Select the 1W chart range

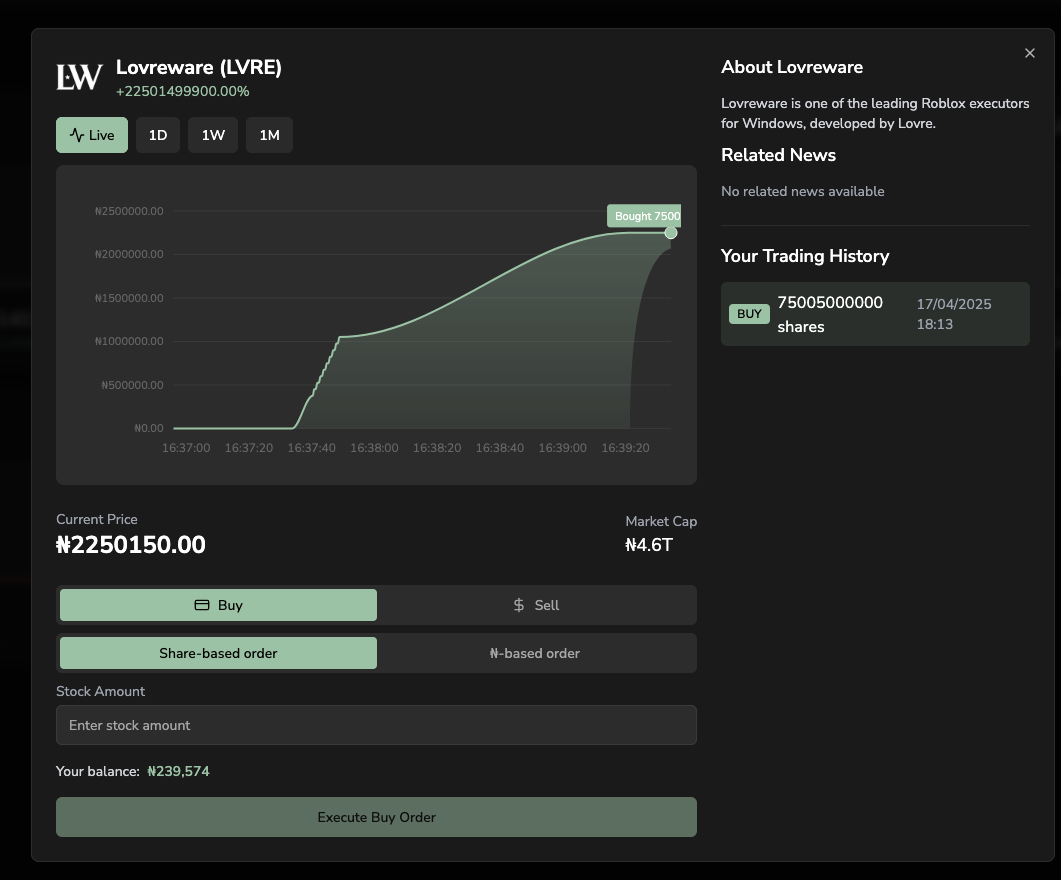point(213,135)
